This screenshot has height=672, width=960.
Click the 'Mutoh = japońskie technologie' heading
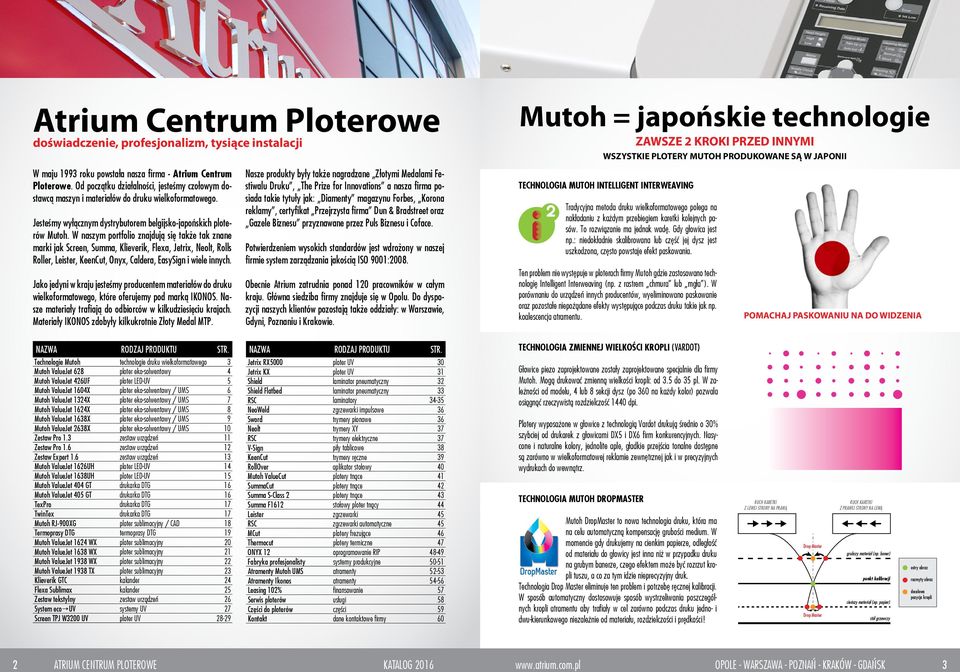[724, 116]
